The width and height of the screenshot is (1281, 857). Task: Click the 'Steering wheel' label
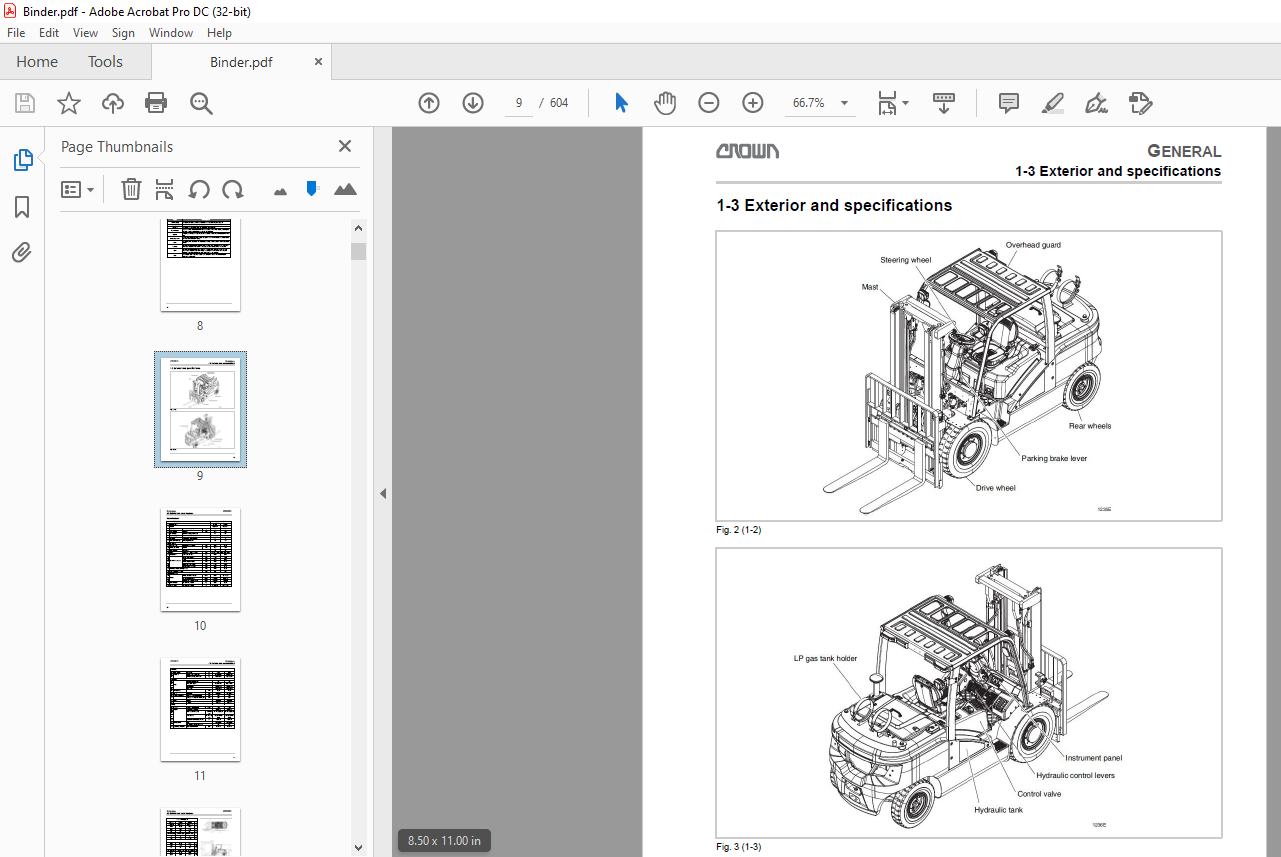[906, 260]
